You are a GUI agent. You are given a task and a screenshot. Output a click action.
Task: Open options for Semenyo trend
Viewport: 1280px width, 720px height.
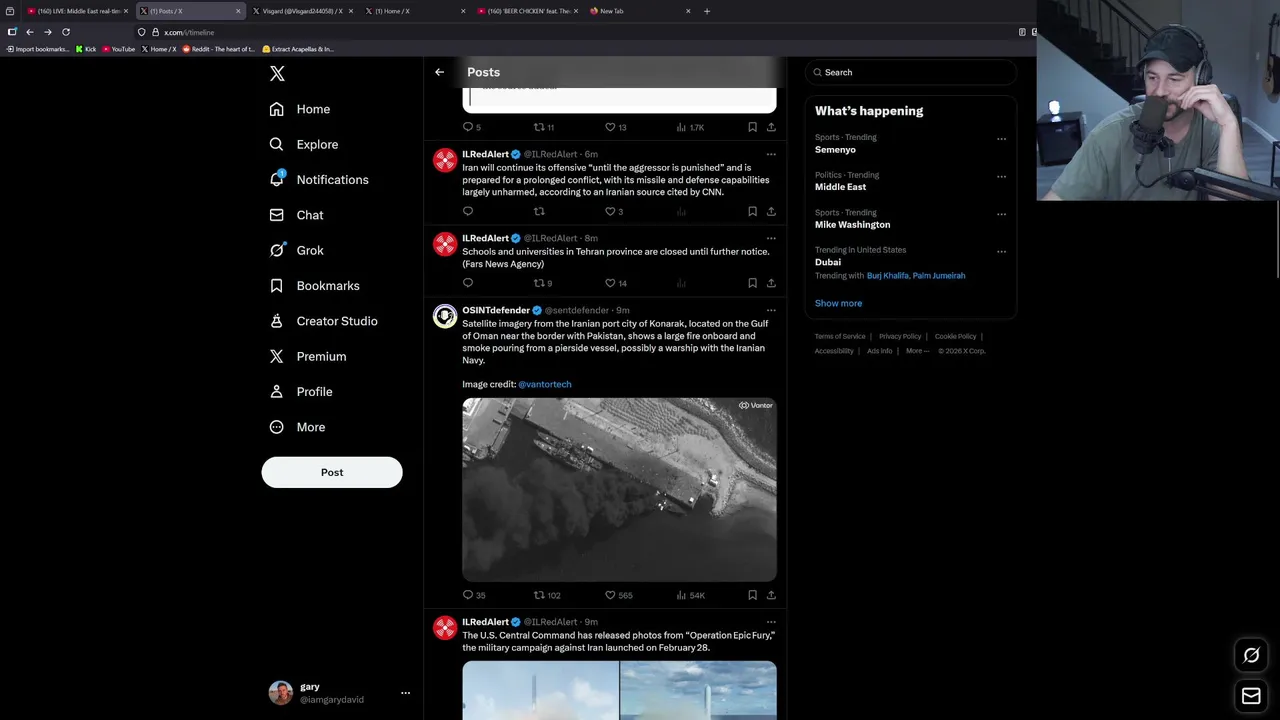click(x=1001, y=139)
